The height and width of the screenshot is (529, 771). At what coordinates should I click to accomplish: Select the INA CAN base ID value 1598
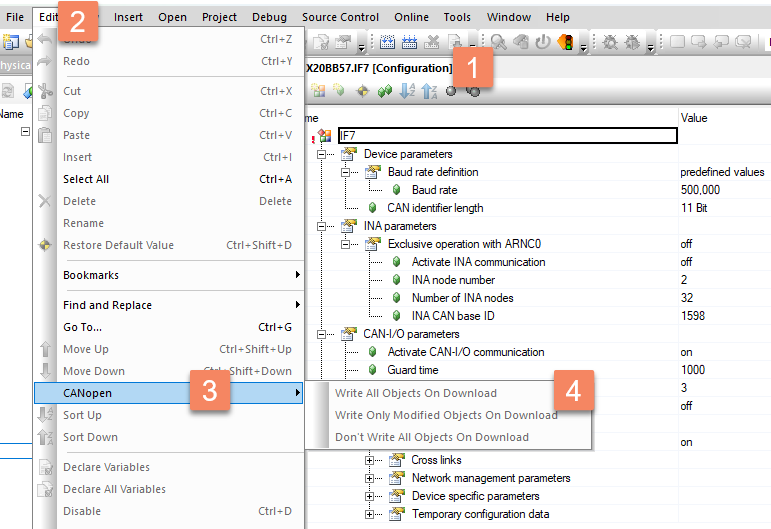pos(693,316)
